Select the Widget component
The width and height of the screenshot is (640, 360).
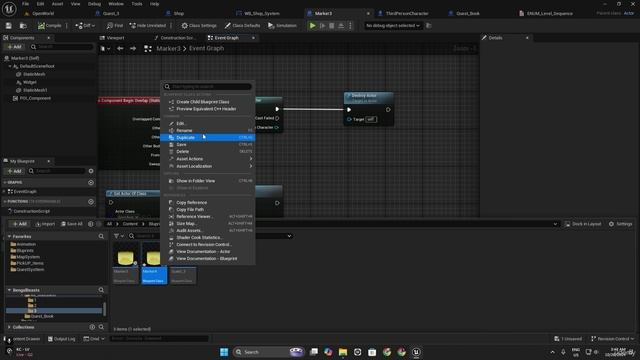pyautogui.click(x=29, y=82)
